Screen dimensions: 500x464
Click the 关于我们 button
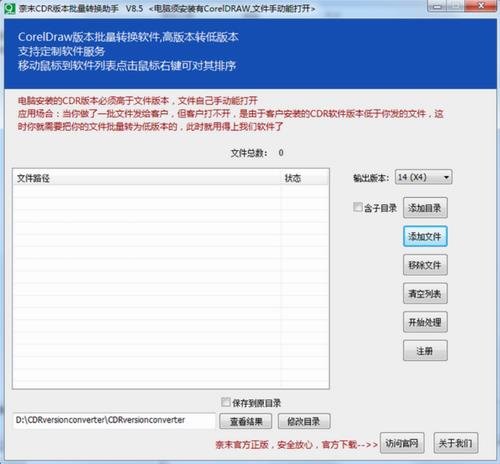click(x=456, y=443)
